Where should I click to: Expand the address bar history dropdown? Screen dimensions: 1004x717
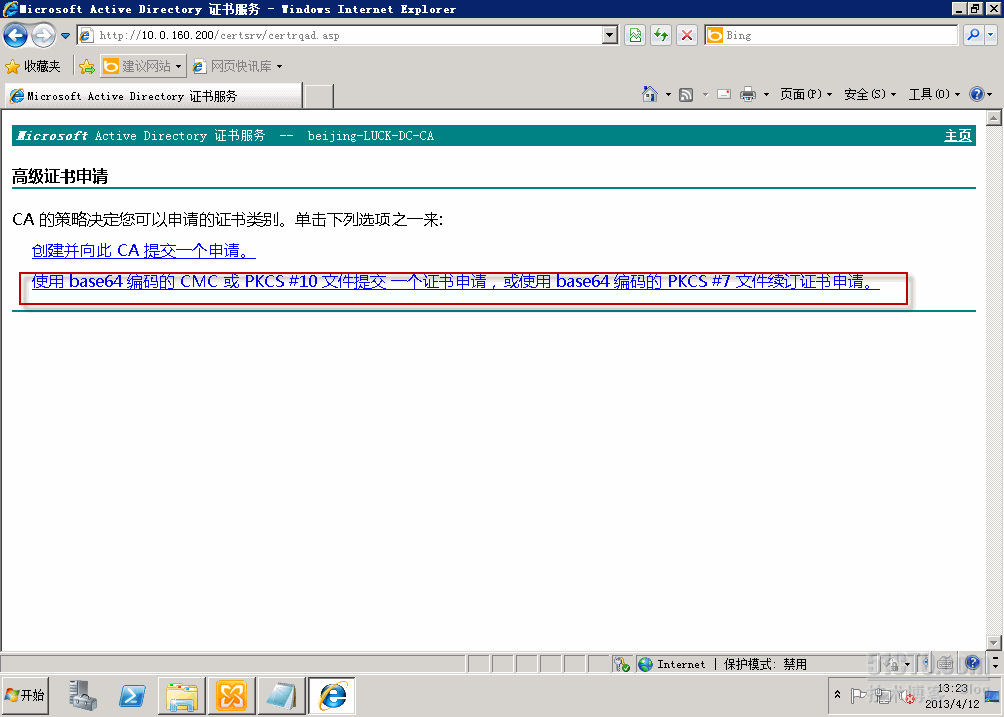click(x=610, y=35)
